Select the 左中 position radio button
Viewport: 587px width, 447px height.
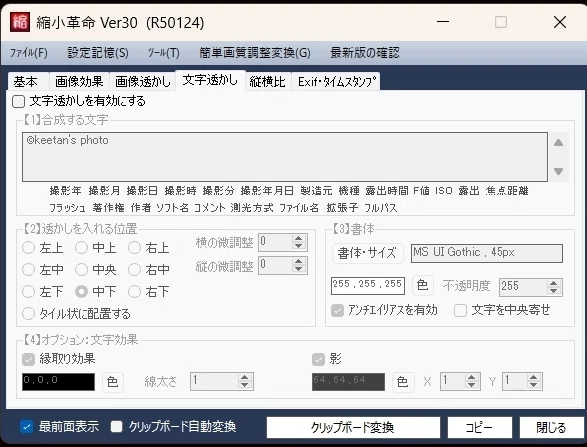click(x=28, y=270)
